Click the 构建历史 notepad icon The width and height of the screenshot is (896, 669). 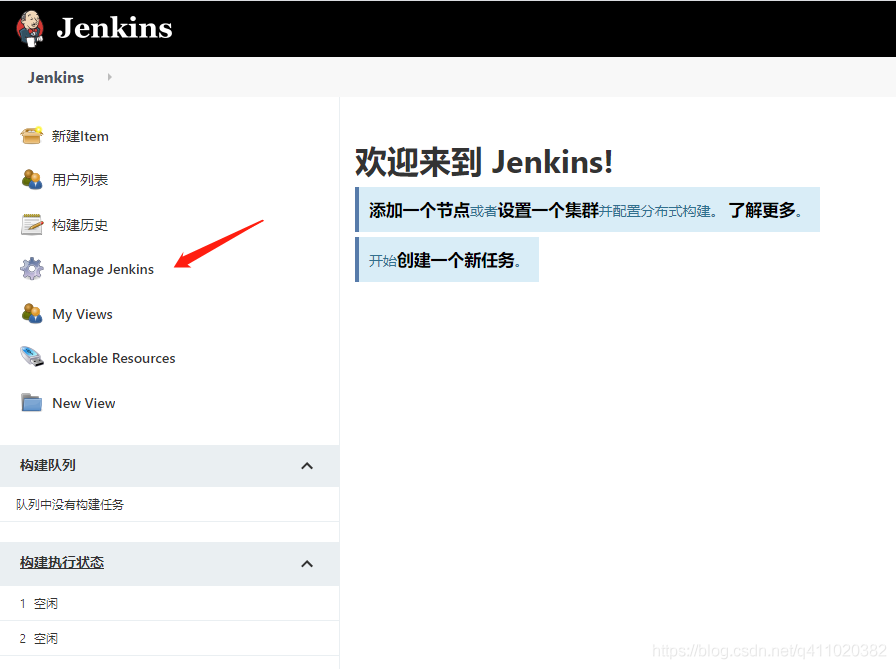point(31,225)
